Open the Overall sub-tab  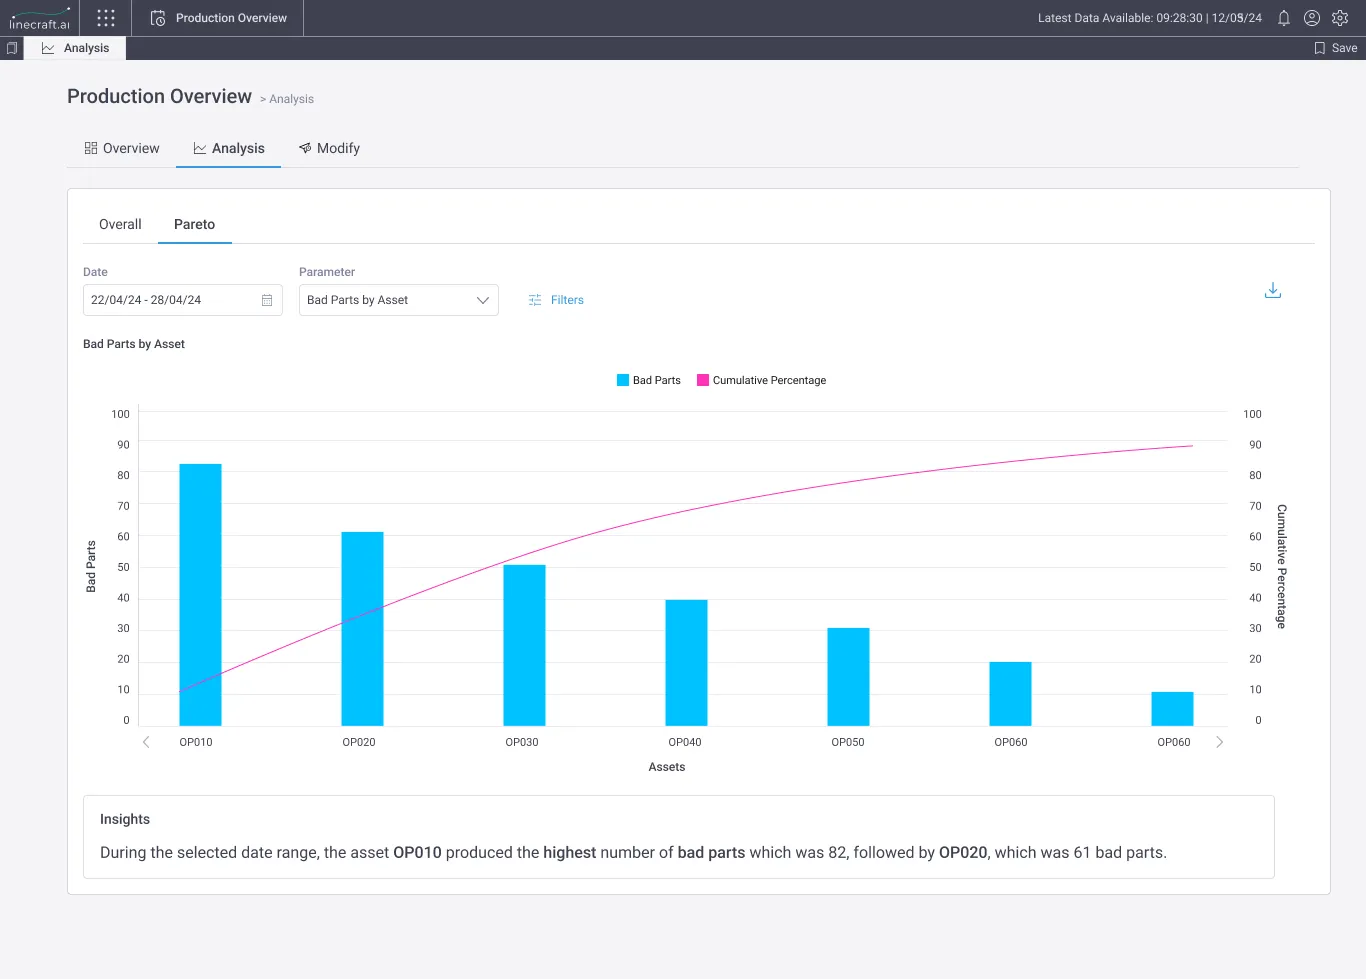[x=120, y=224]
